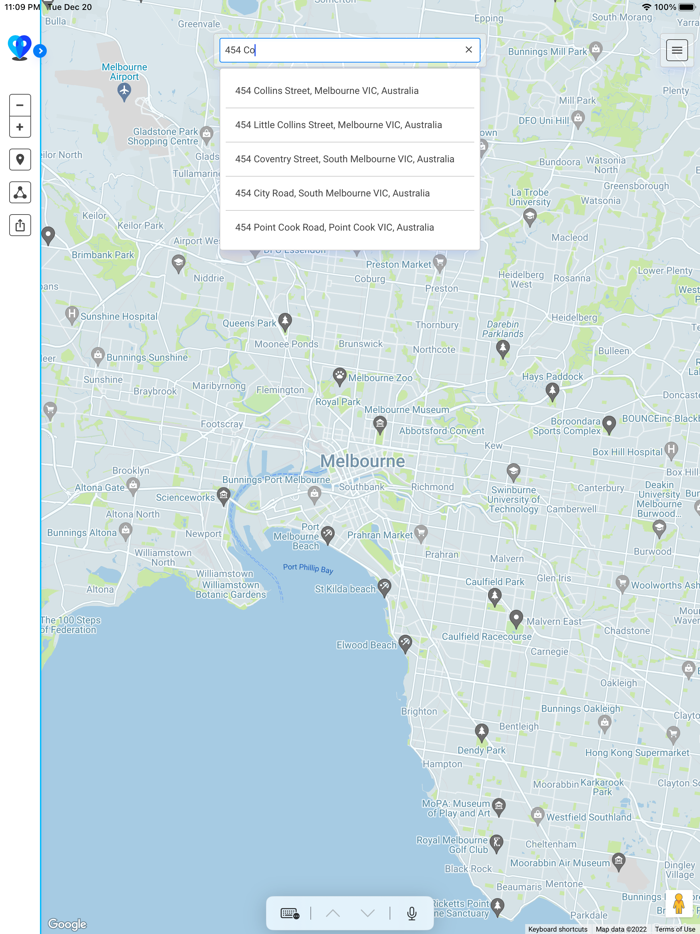The width and height of the screenshot is (700, 934).
Task: Expand the sidebar with blue arrow
Action: click(40, 51)
